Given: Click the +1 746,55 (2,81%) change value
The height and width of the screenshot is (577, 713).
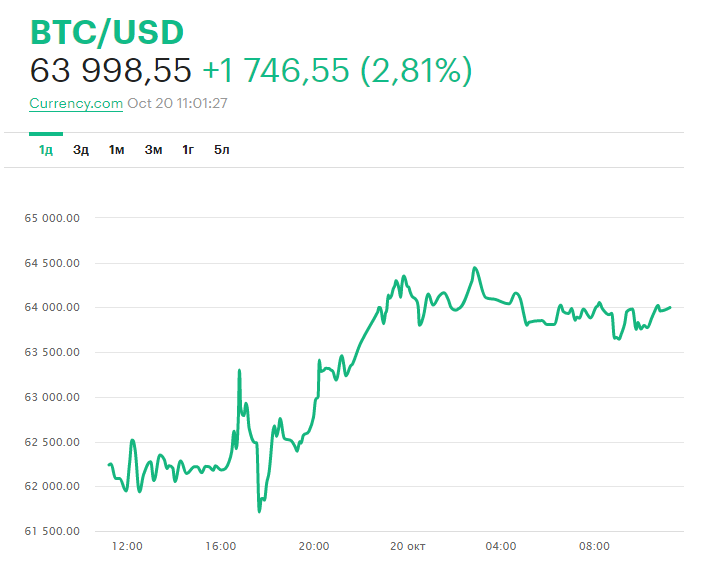Looking at the screenshot, I should click(x=337, y=70).
